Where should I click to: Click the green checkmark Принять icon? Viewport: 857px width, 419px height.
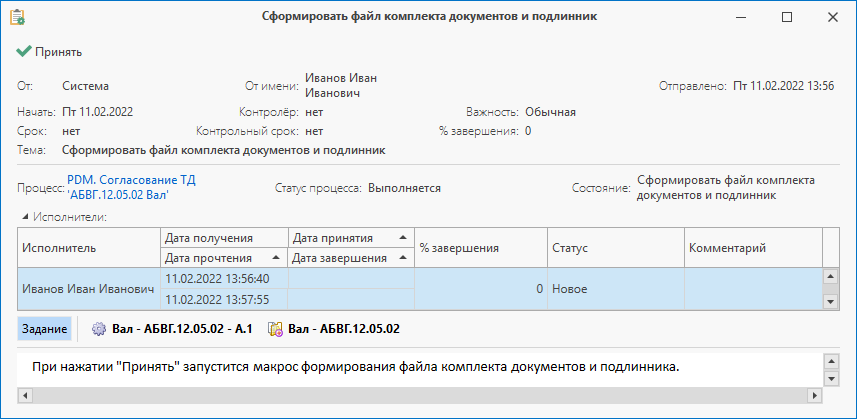24,51
